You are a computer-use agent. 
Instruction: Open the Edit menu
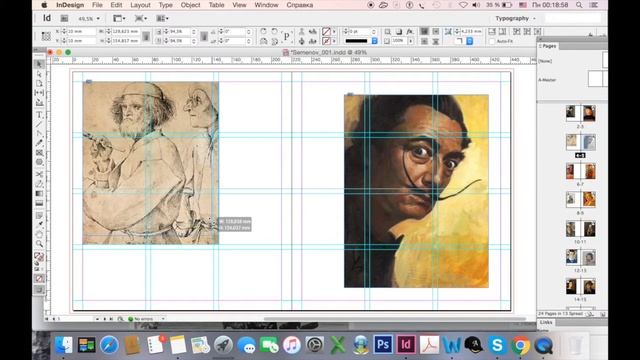pyautogui.click(x=116, y=5)
